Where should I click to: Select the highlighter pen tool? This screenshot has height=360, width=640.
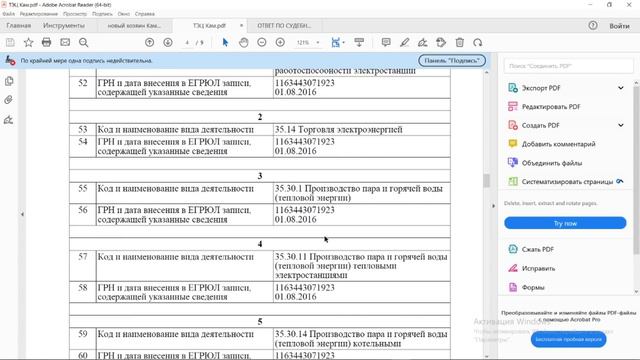[x=404, y=42]
